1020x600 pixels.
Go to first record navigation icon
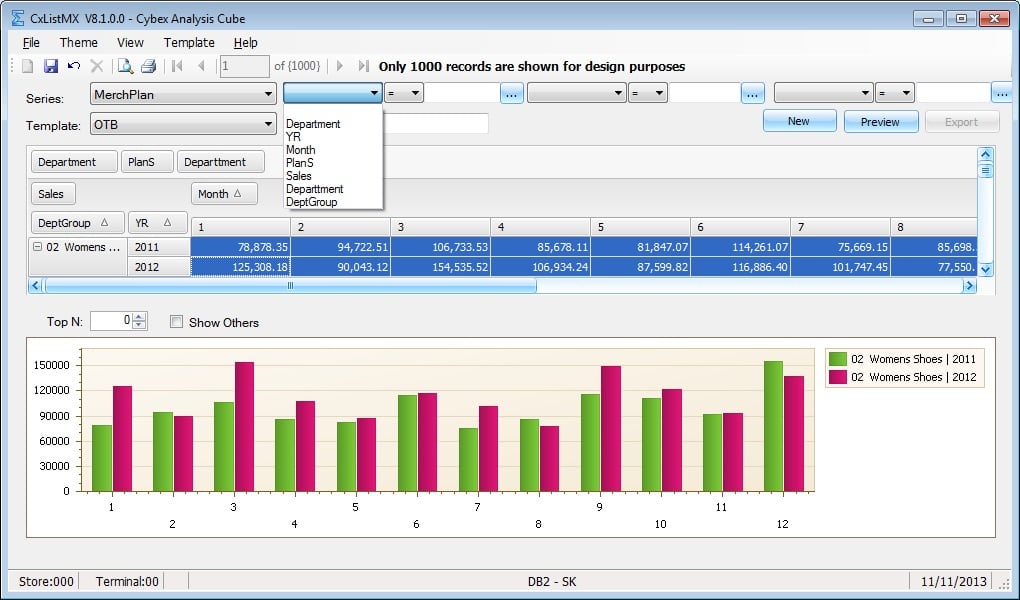177,66
